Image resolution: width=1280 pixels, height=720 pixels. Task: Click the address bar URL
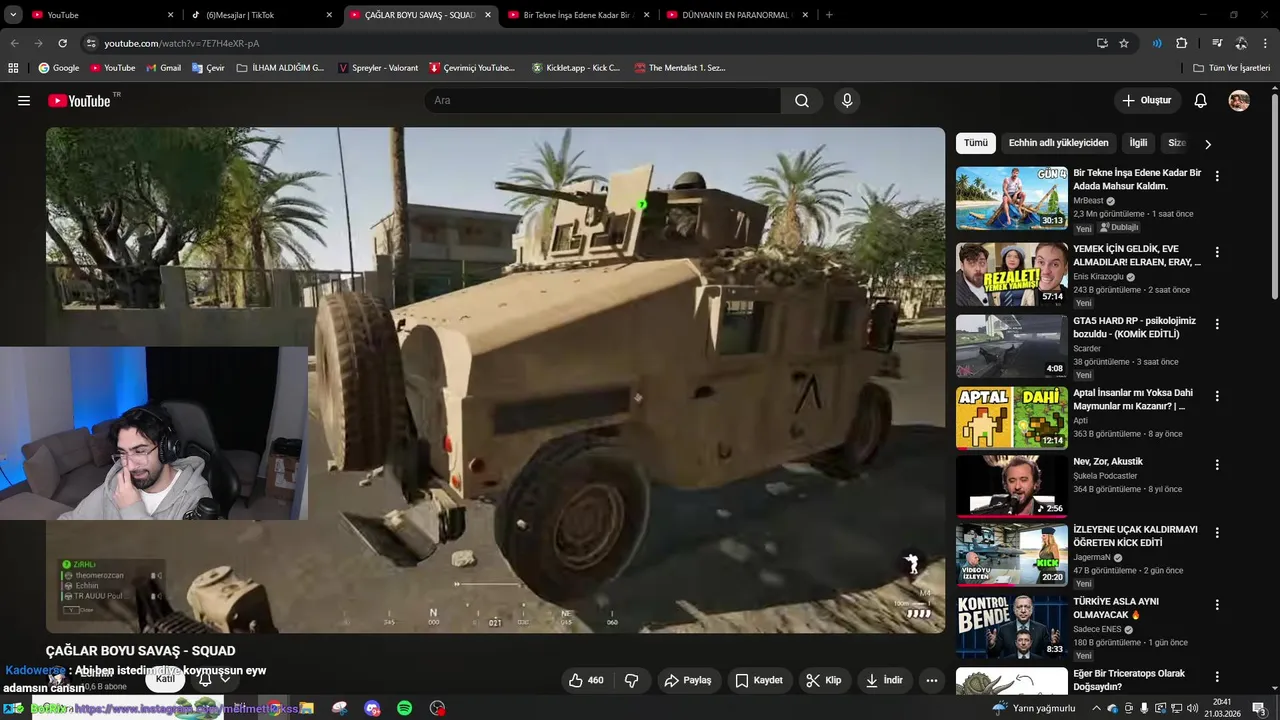pyautogui.click(x=182, y=43)
